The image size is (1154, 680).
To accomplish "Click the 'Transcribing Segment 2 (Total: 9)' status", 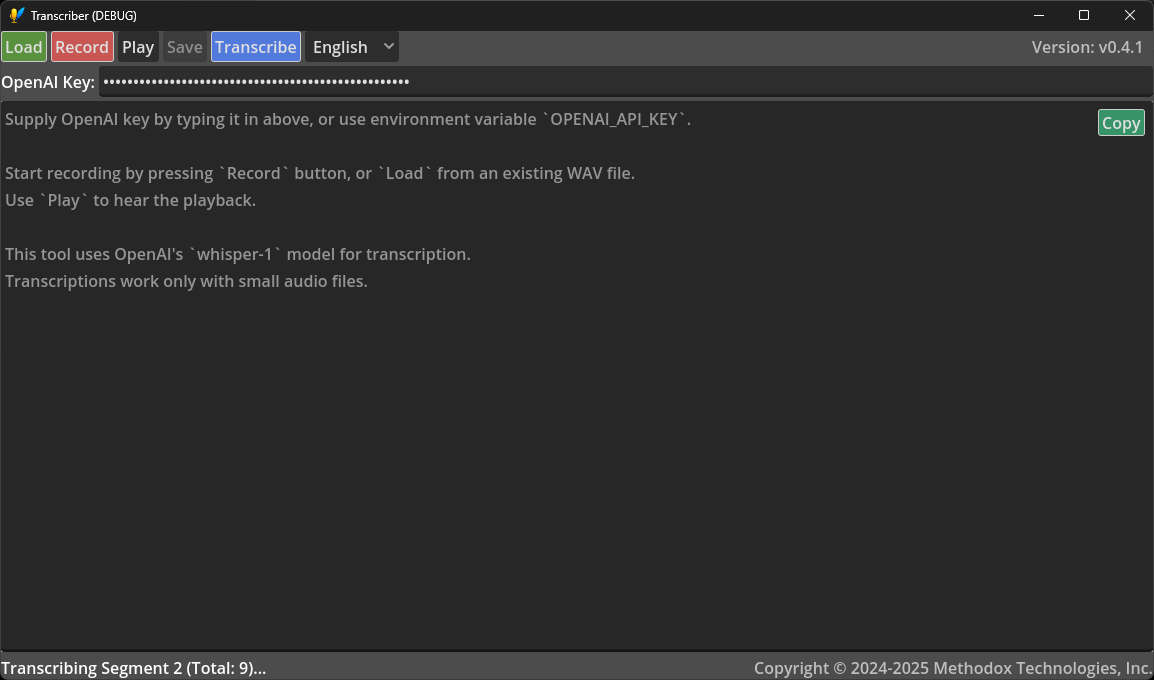I will coord(134,668).
